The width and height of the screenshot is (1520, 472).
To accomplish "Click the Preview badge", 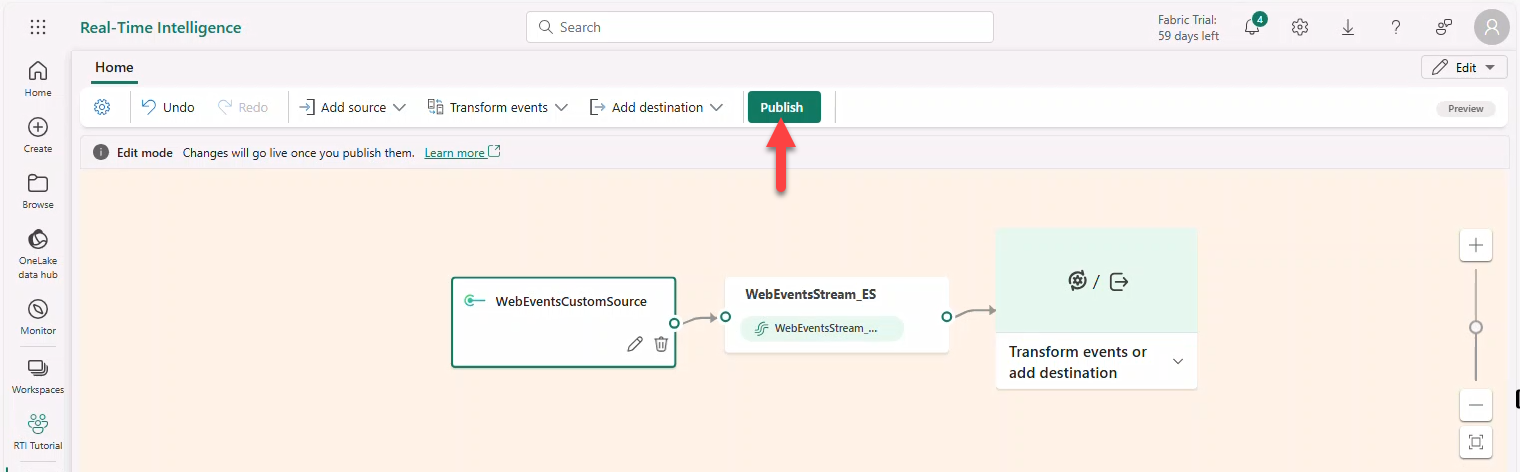I will click(x=1466, y=109).
